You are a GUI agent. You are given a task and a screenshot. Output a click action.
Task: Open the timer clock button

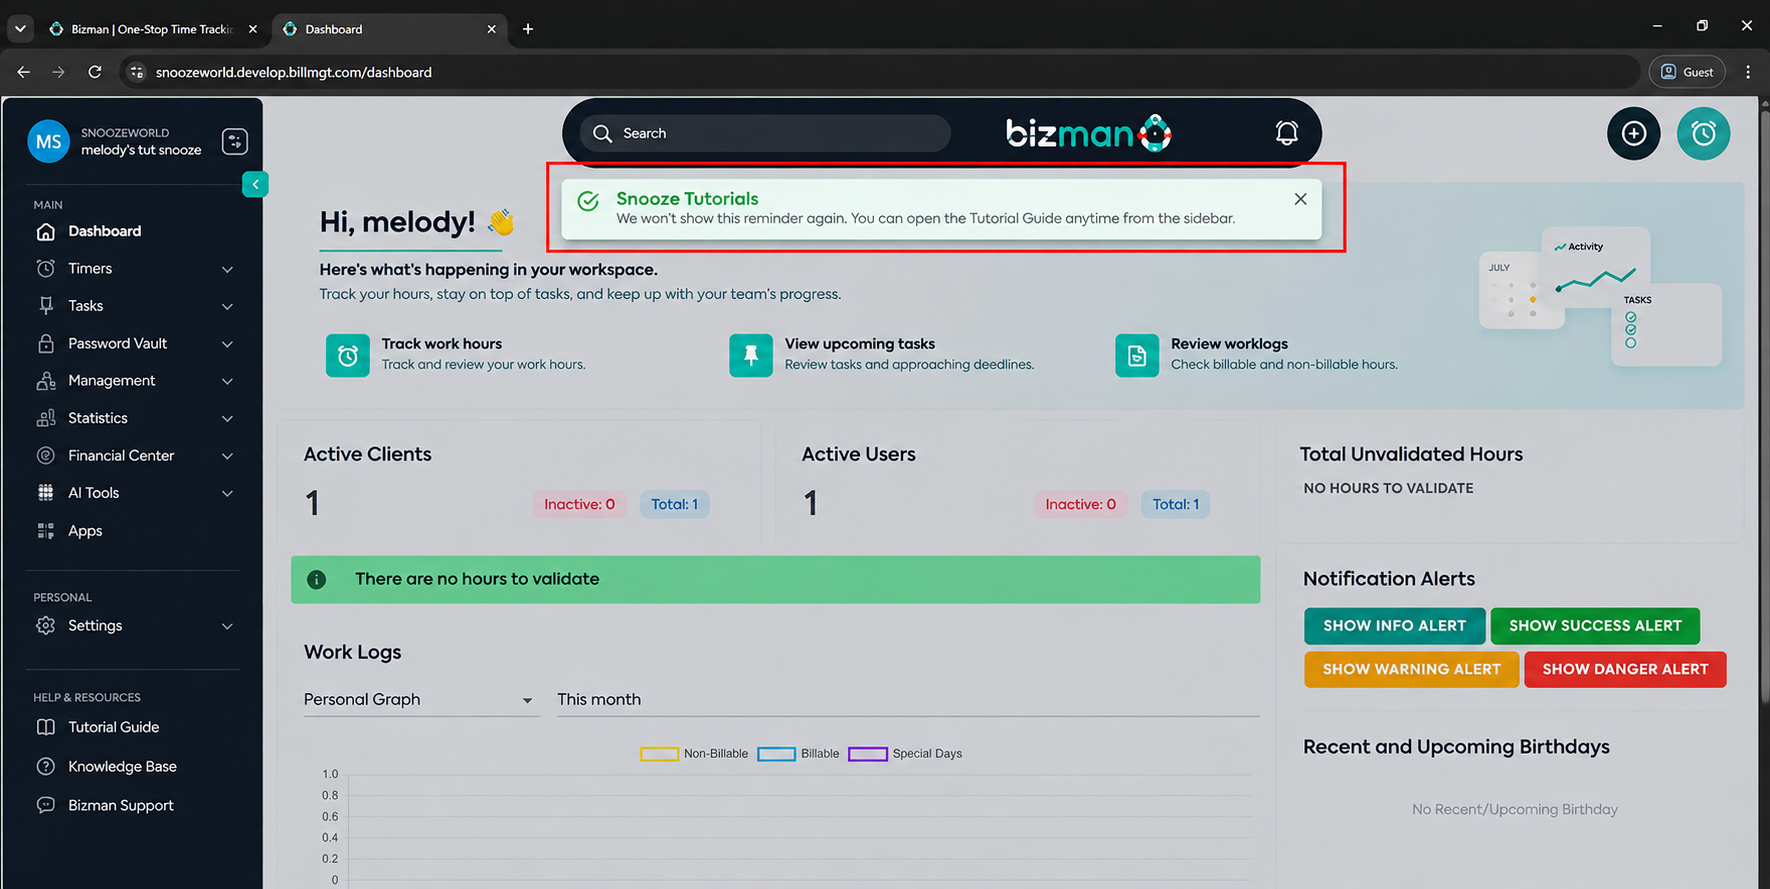(1703, 133)
